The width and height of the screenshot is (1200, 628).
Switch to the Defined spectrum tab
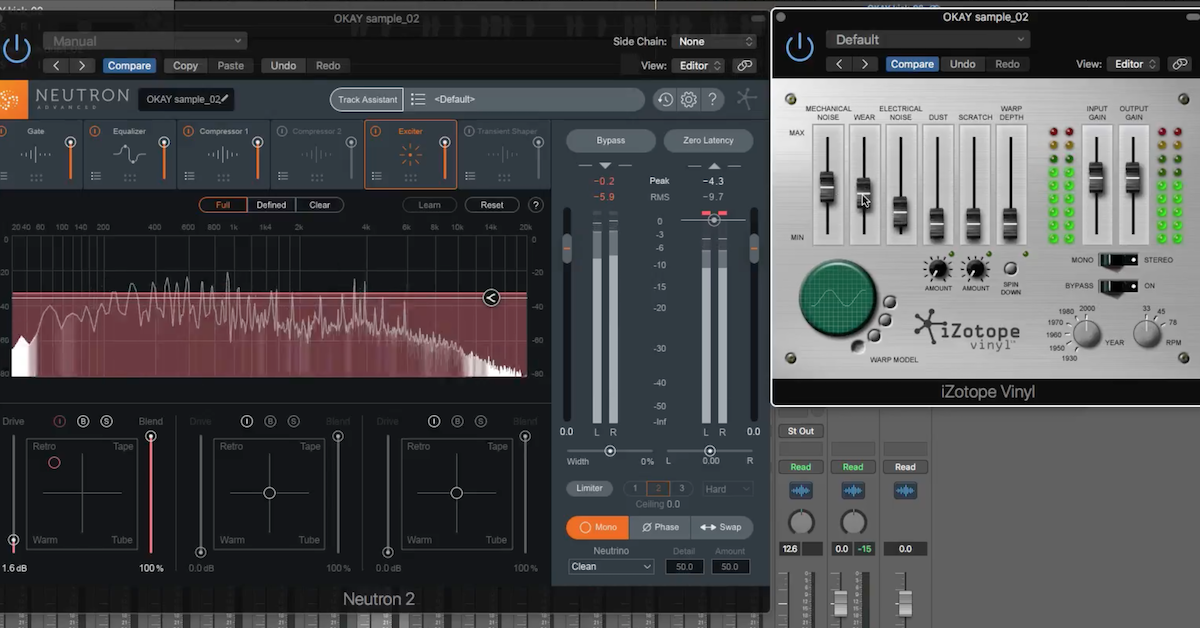point(271,204)
